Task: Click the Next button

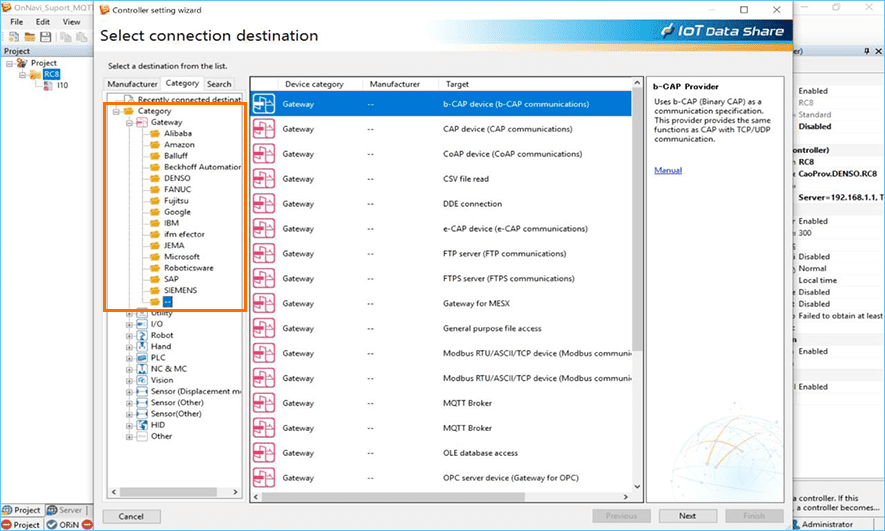Action: point(687,516)
